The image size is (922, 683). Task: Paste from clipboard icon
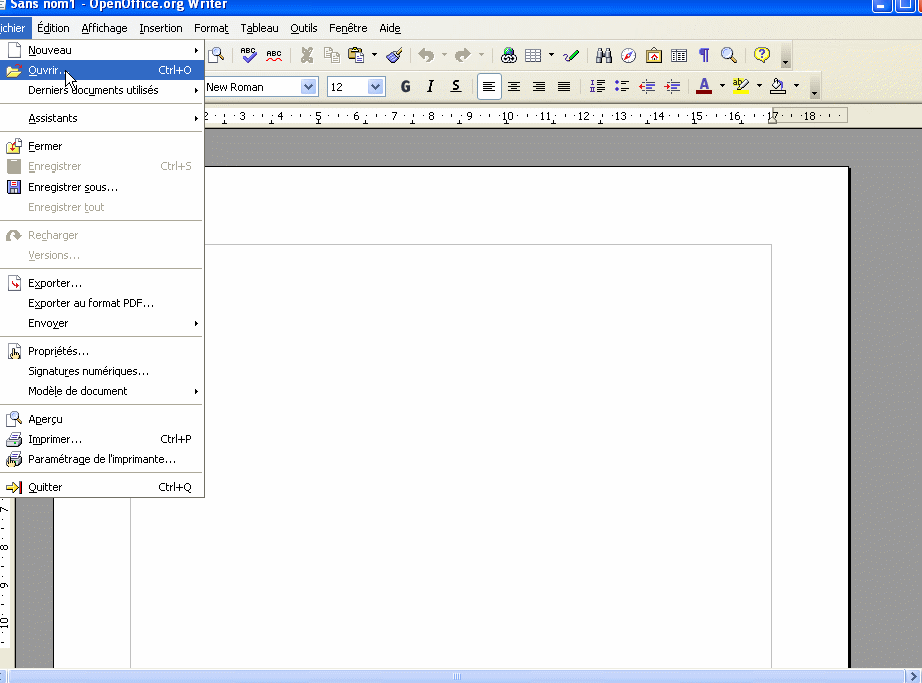click(x=356, y=55)
